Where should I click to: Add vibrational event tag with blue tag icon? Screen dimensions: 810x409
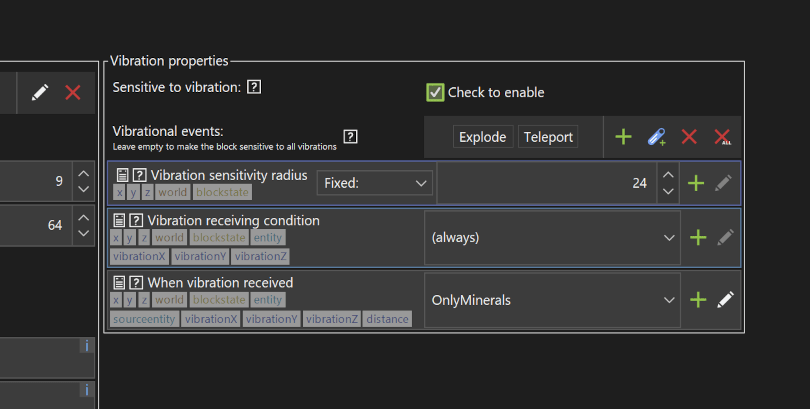[657, 137]
